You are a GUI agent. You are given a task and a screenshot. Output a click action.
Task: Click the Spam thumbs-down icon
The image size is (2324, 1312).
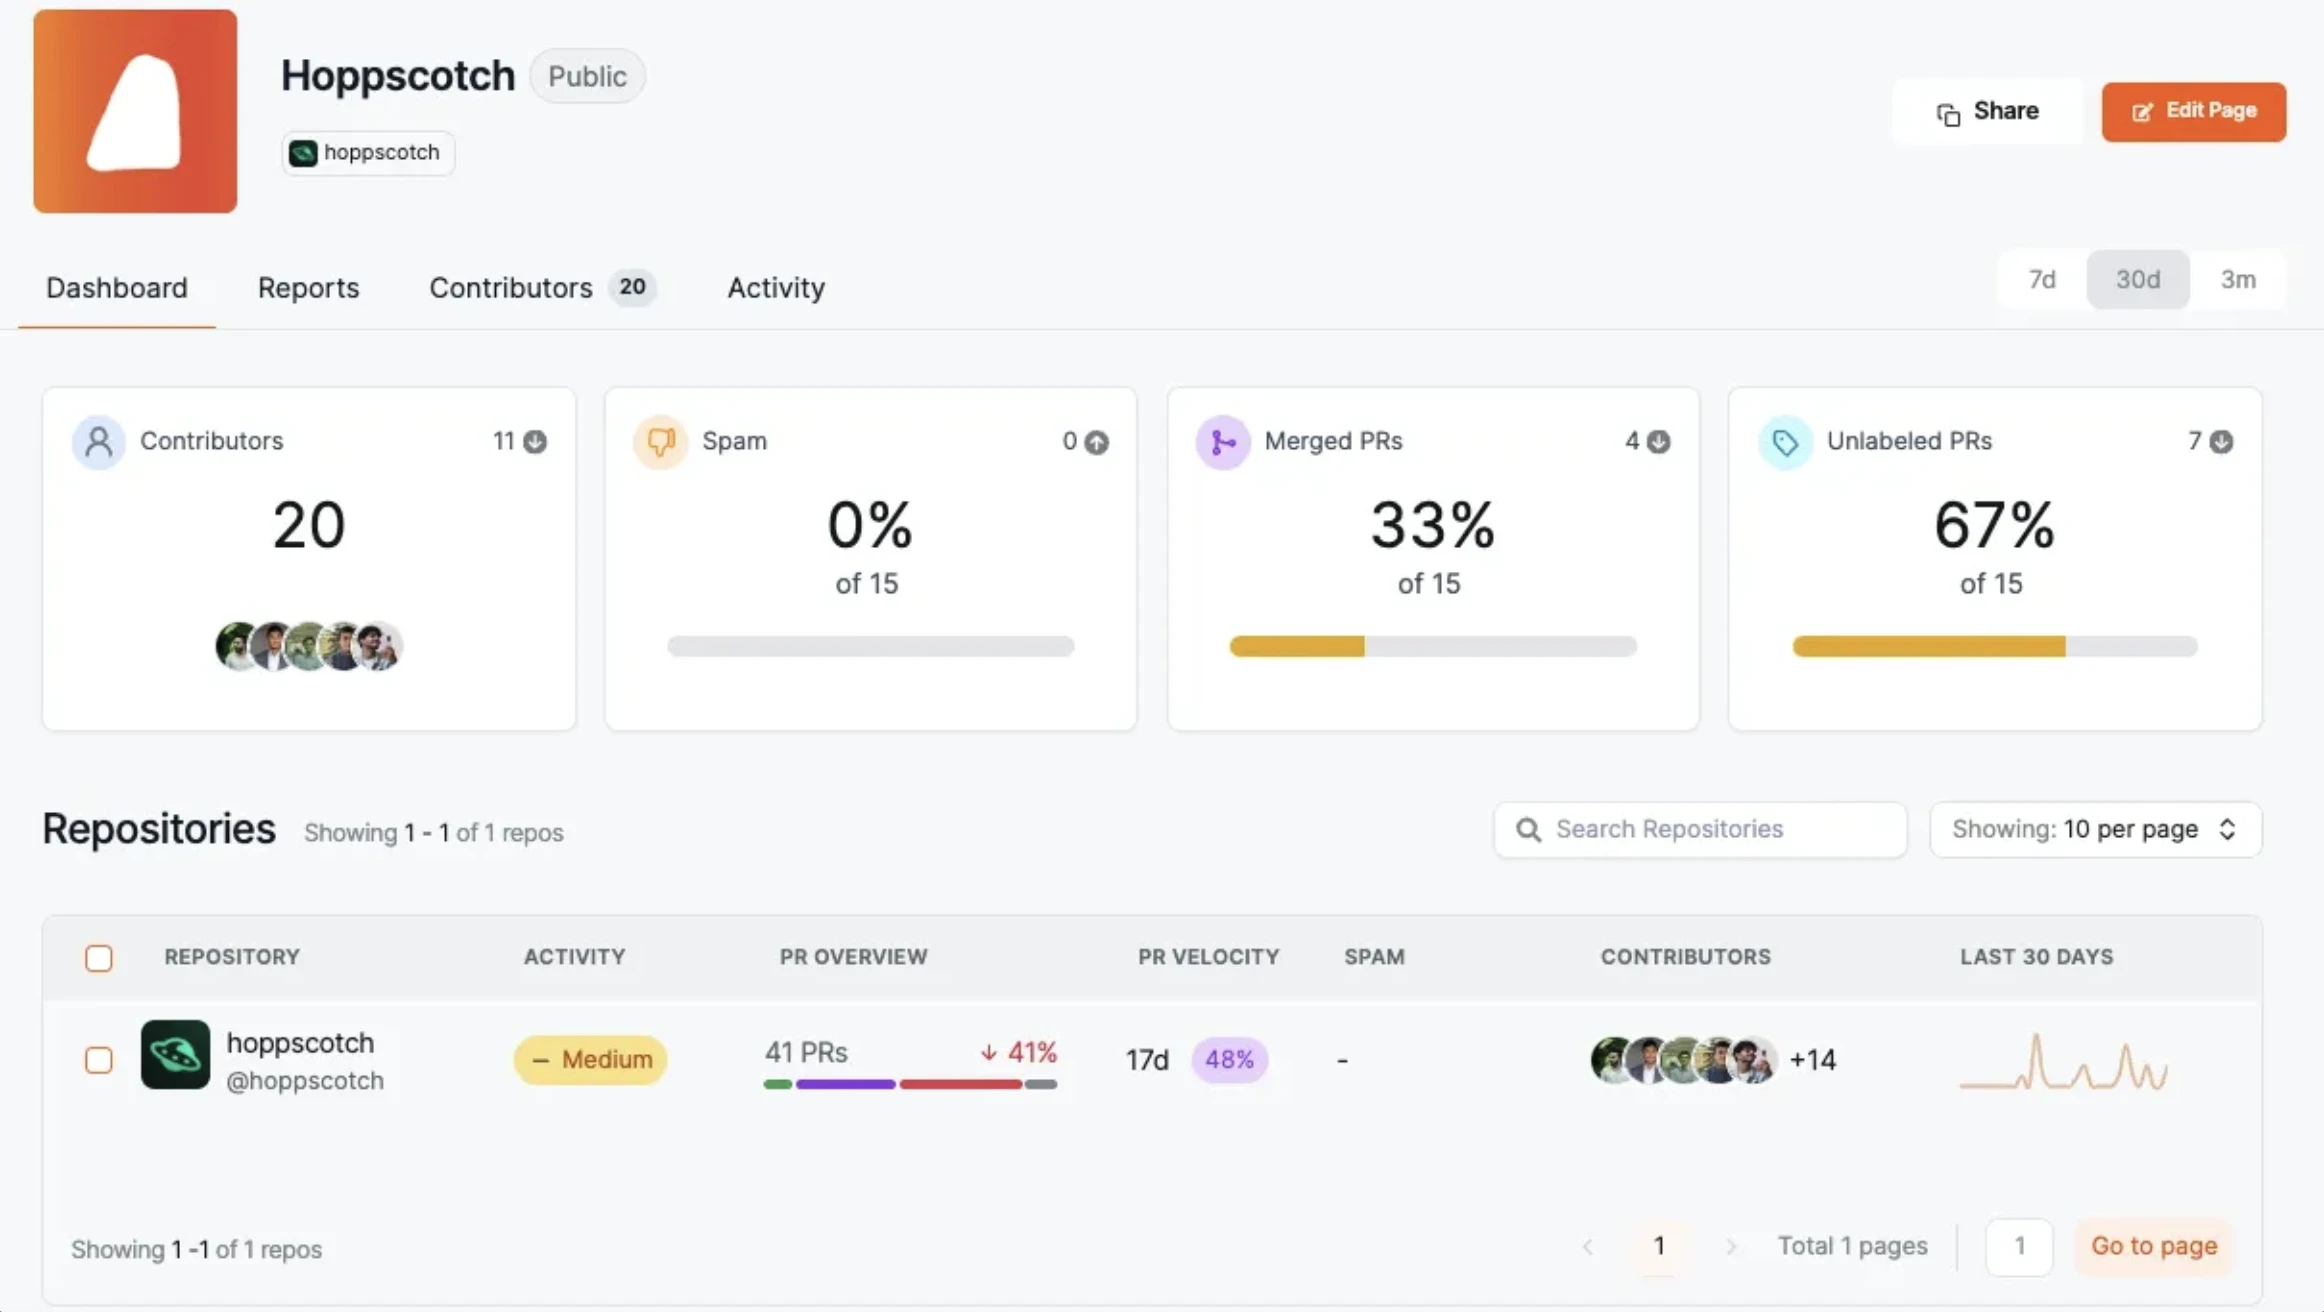pyautogui.click(x=660, y=441)
